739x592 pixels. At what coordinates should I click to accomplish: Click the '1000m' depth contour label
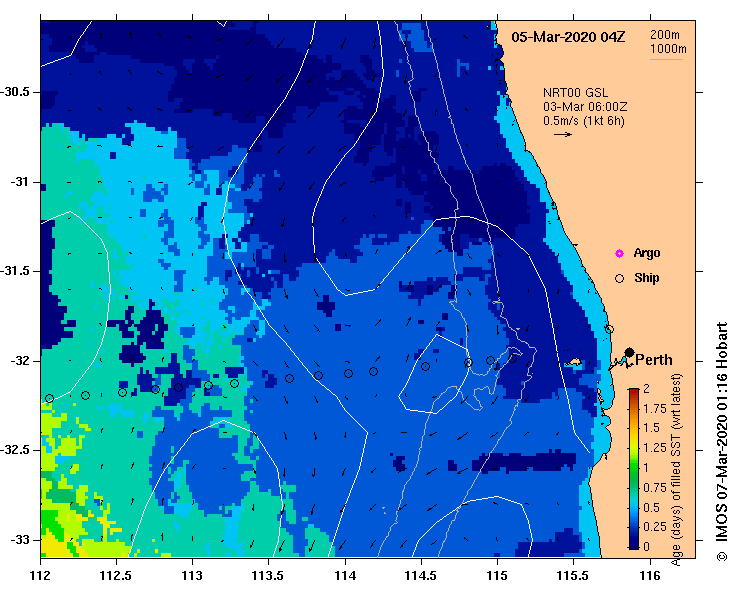(668, 49)
